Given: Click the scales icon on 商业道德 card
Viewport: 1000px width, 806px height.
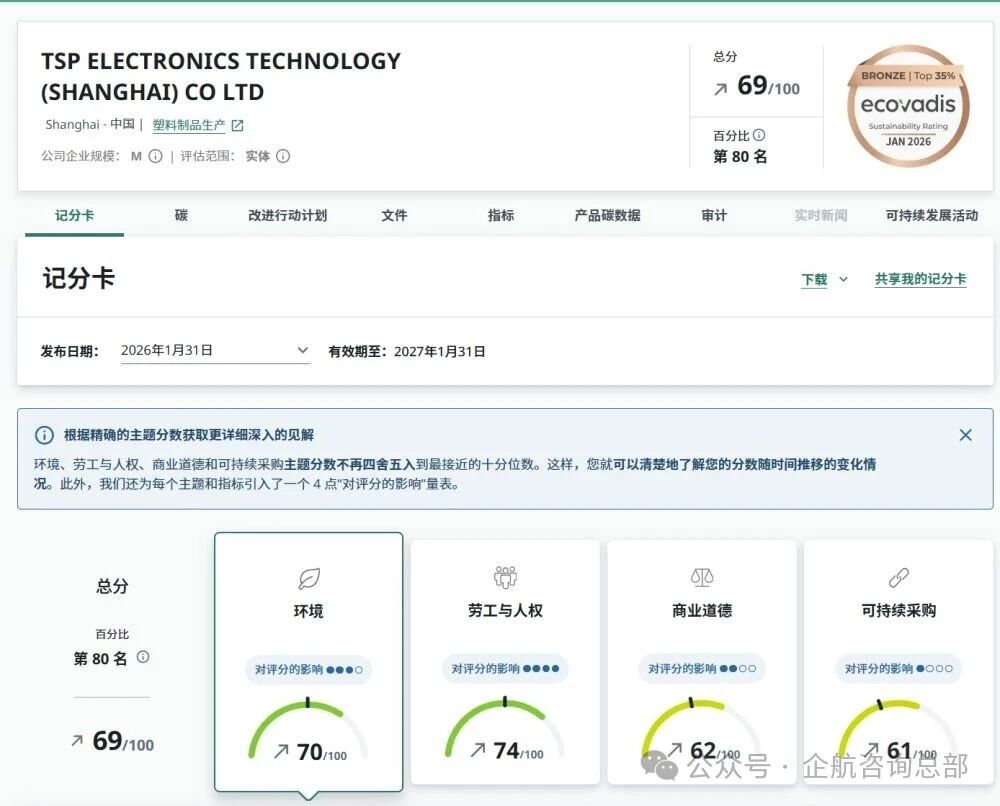Looking at the screenshot, I should pyautogui.click(x=702, y=578).
